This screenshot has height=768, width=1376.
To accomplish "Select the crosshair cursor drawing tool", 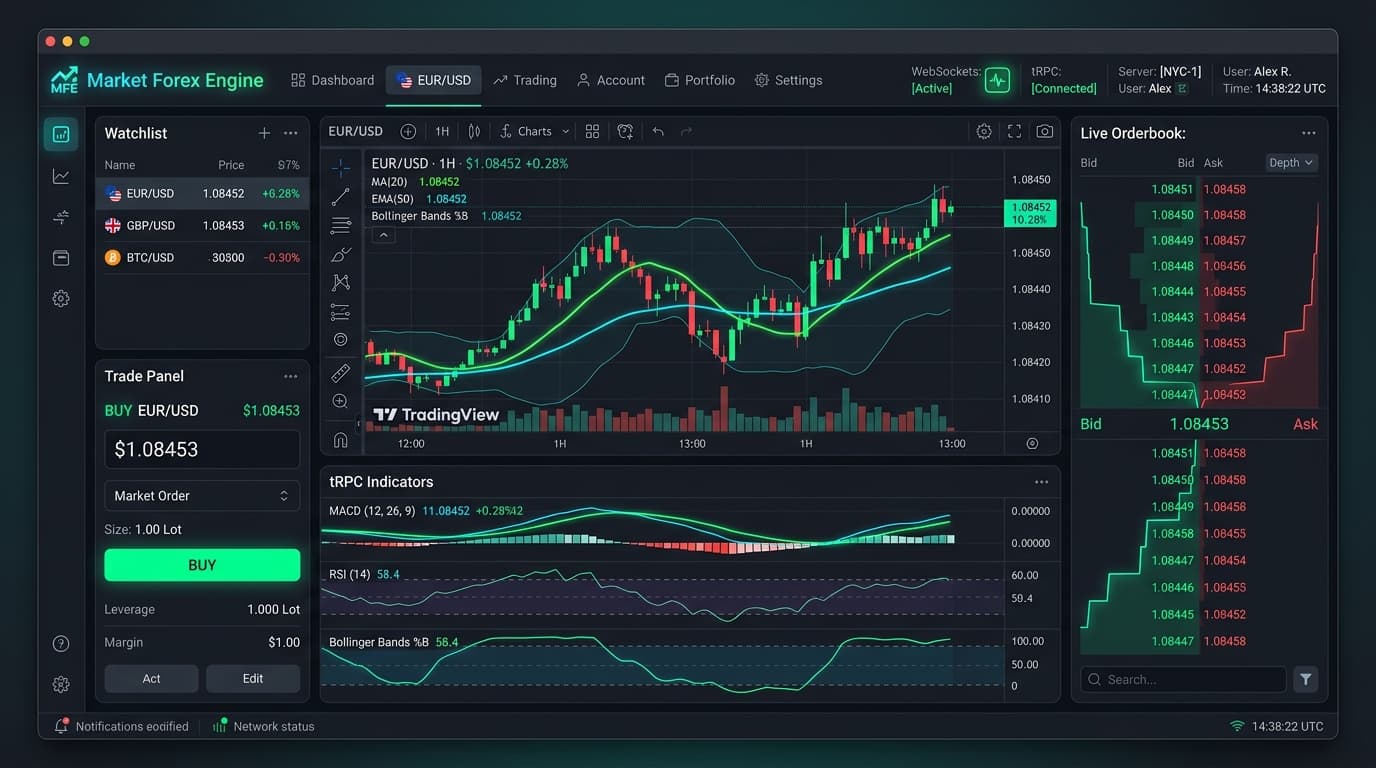I will coord(341,168).
